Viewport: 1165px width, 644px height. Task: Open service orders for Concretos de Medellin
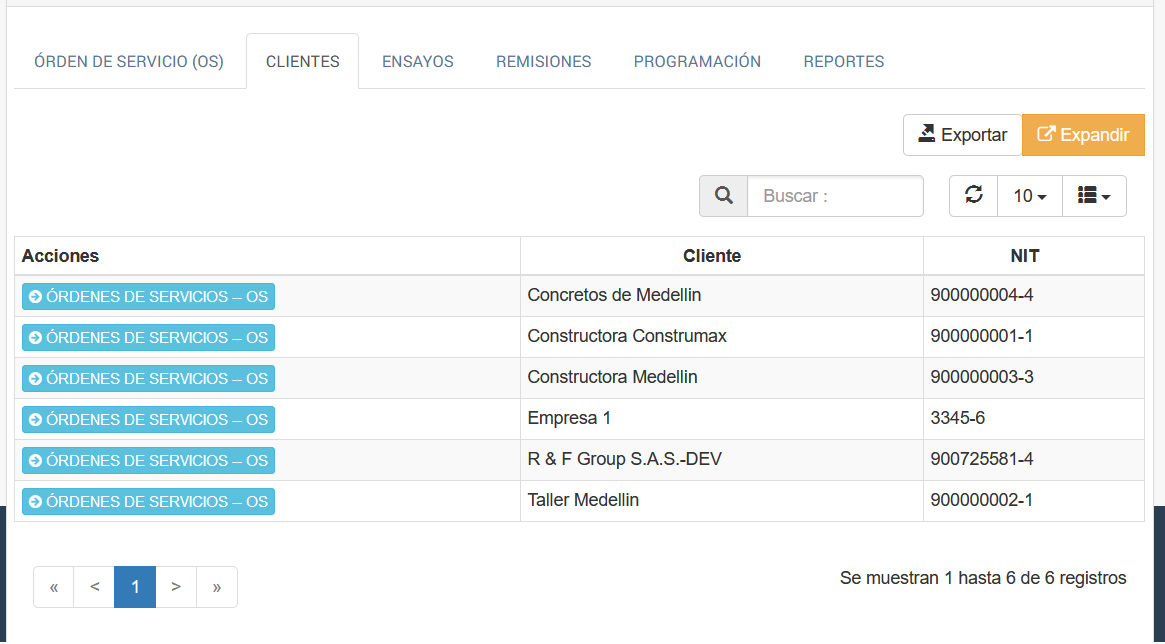pos(148,297)
